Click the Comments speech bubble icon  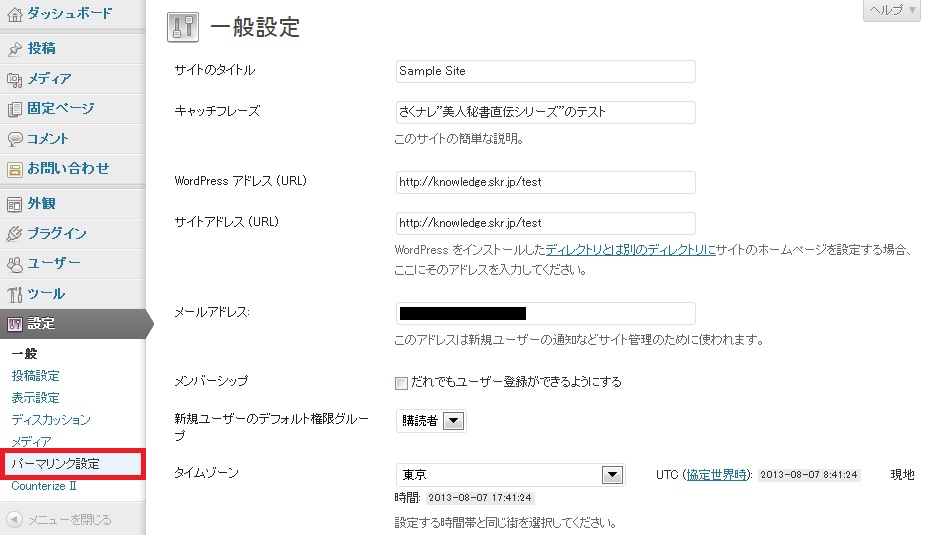[14, 139]
